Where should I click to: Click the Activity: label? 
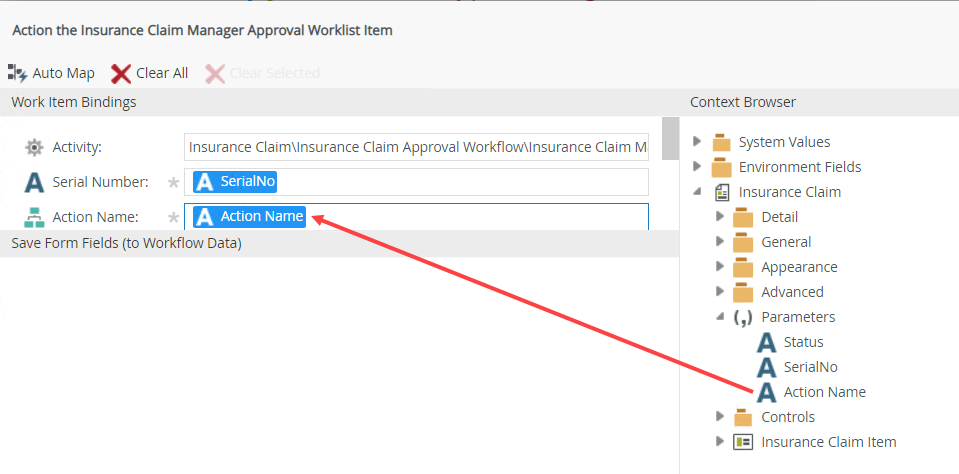click(x=77, y=148)
